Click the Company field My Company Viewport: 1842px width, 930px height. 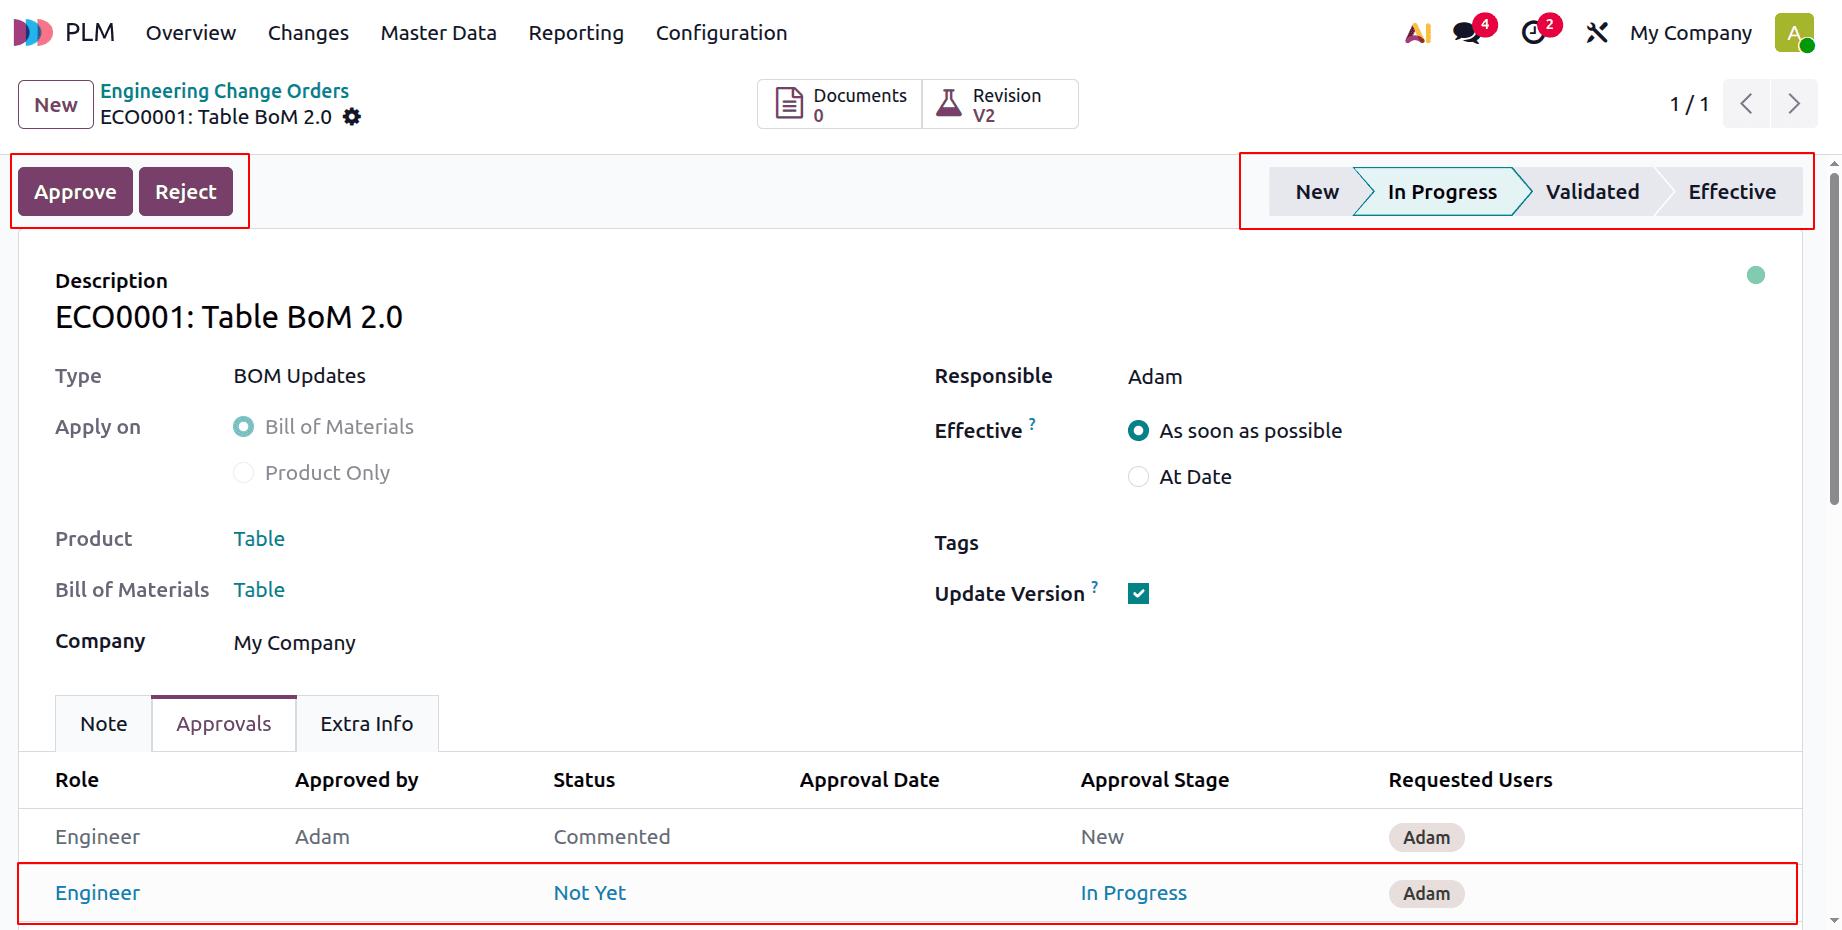tap(294, 643)
